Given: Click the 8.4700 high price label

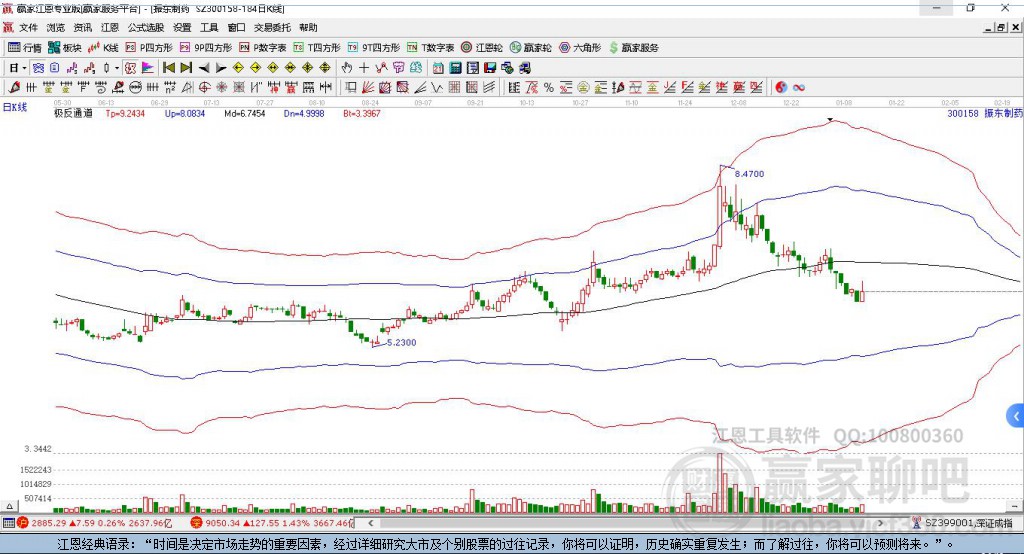Looking at the screenshot, I should 749,174.
